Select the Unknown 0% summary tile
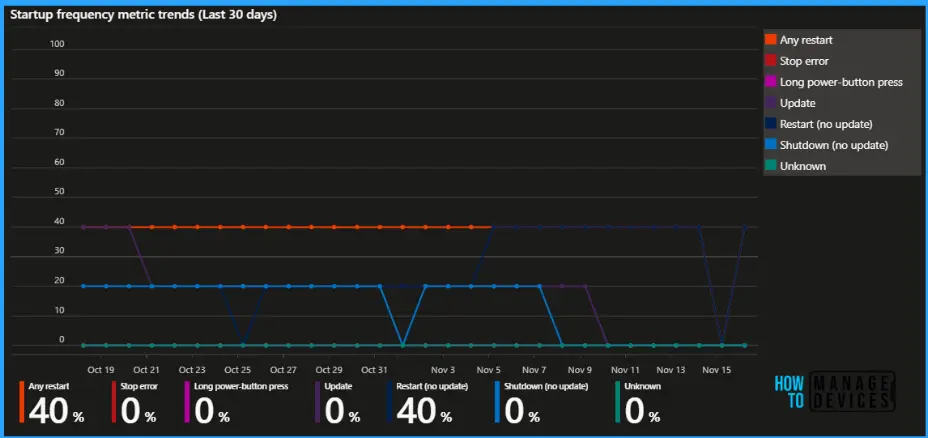This screenshot has height=438, width=928. click(x=639, y=402)
